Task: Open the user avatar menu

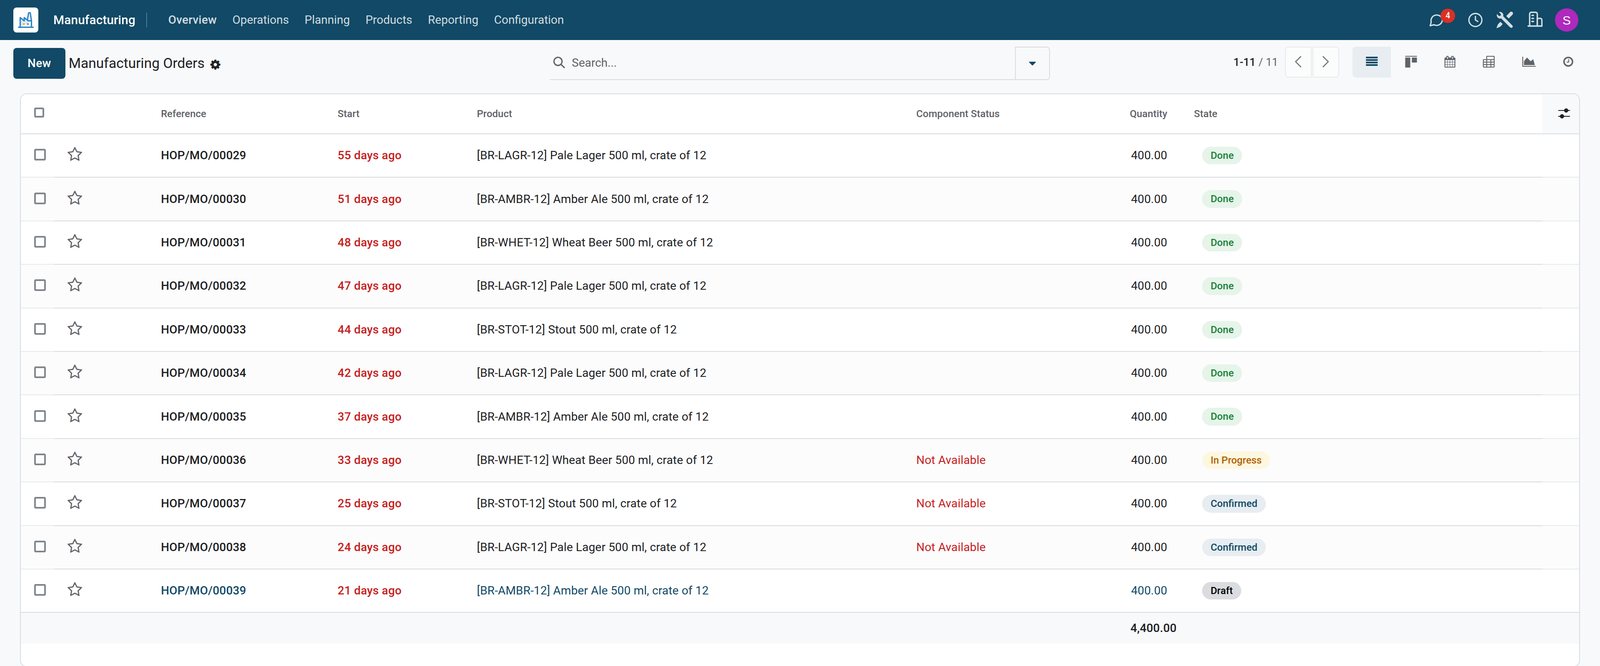Action: (x=1567, y=20)
